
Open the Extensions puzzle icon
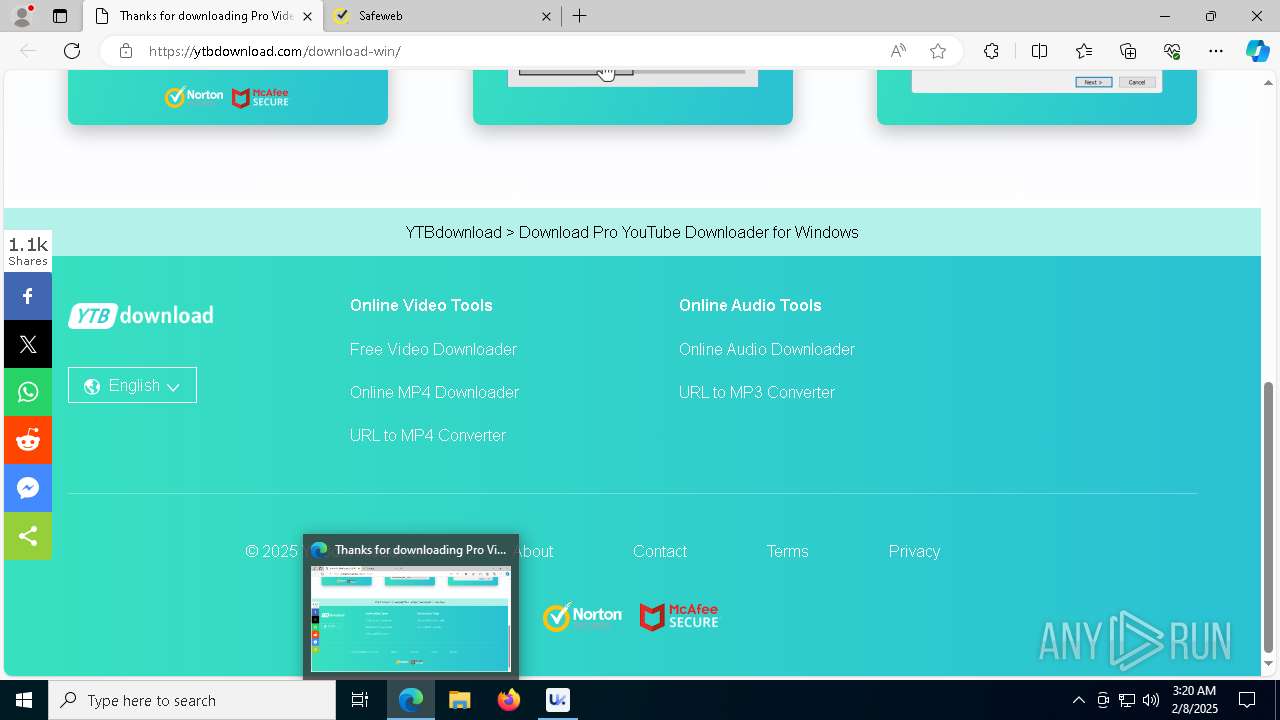click(x=991, y=51)
